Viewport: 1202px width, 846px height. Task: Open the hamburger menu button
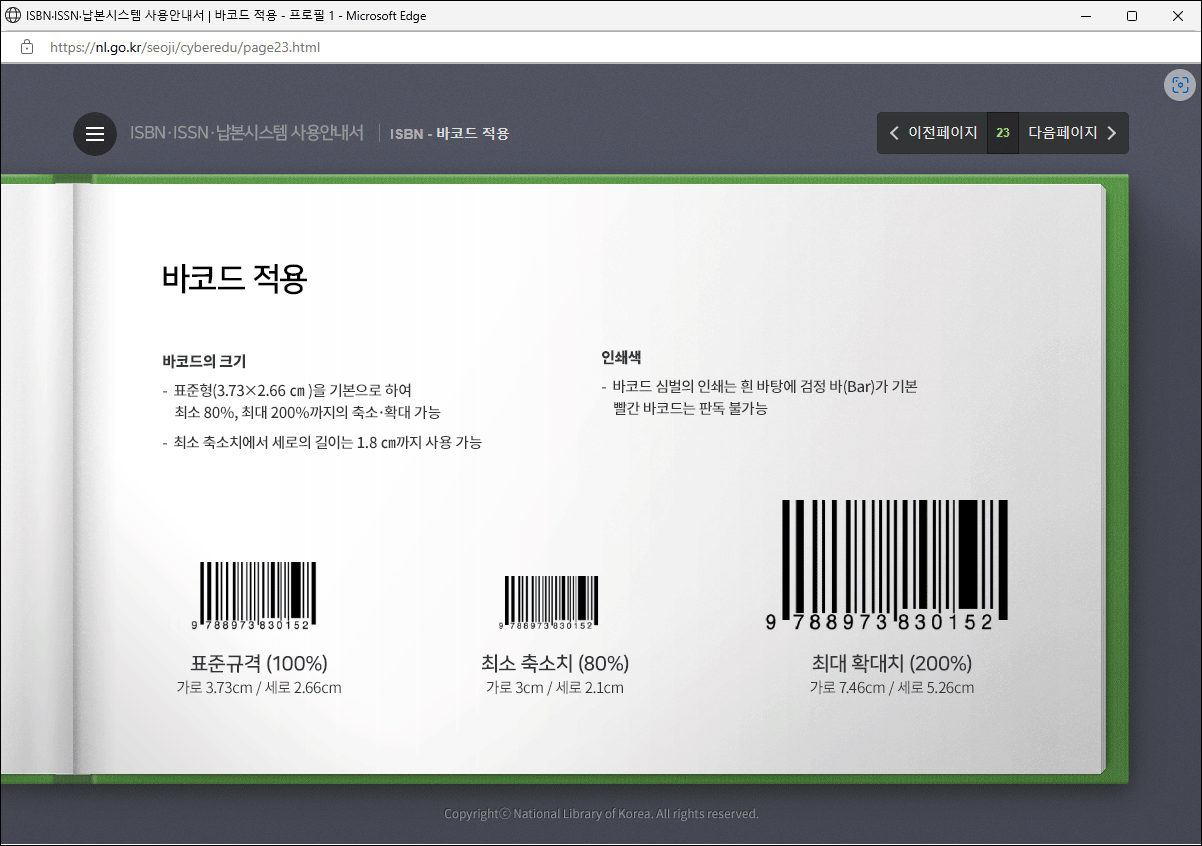pos(95,134)
